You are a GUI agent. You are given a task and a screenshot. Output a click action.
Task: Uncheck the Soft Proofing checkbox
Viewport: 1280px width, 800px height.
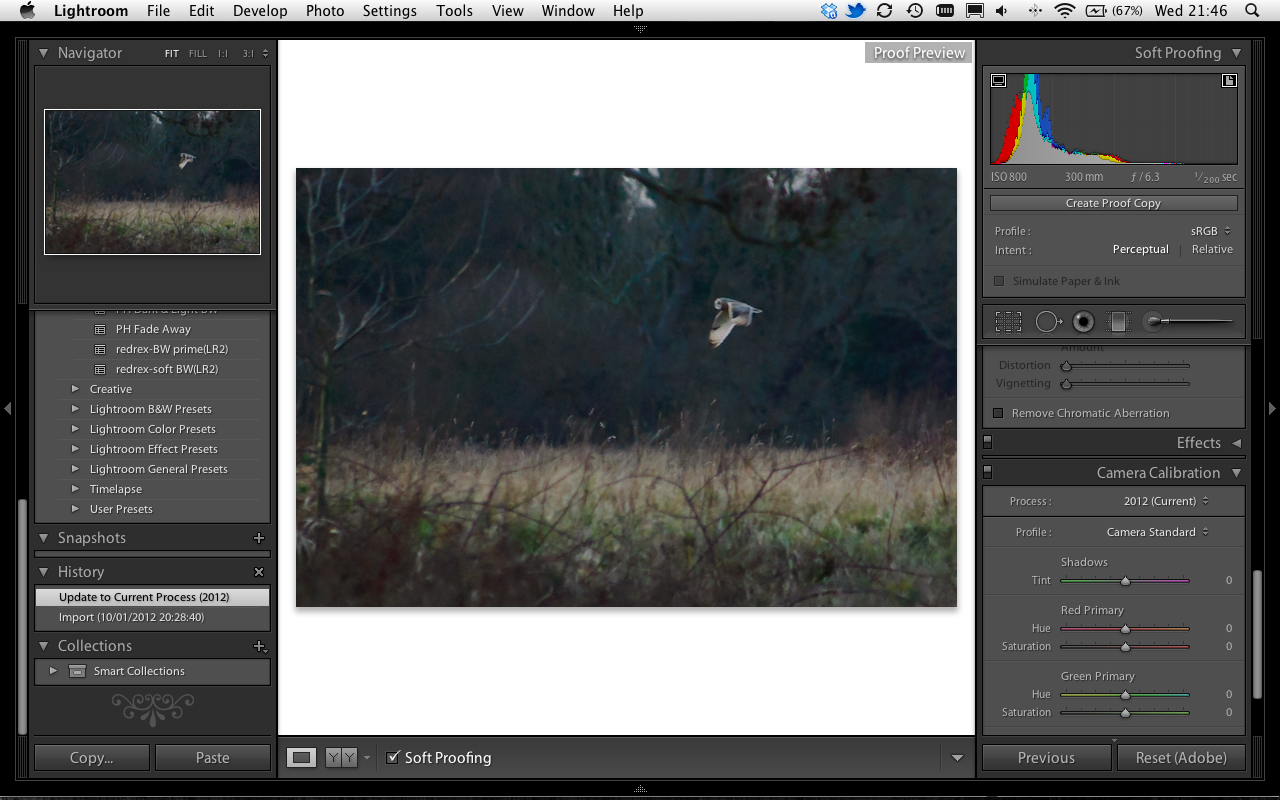click(x=393, y=757)
